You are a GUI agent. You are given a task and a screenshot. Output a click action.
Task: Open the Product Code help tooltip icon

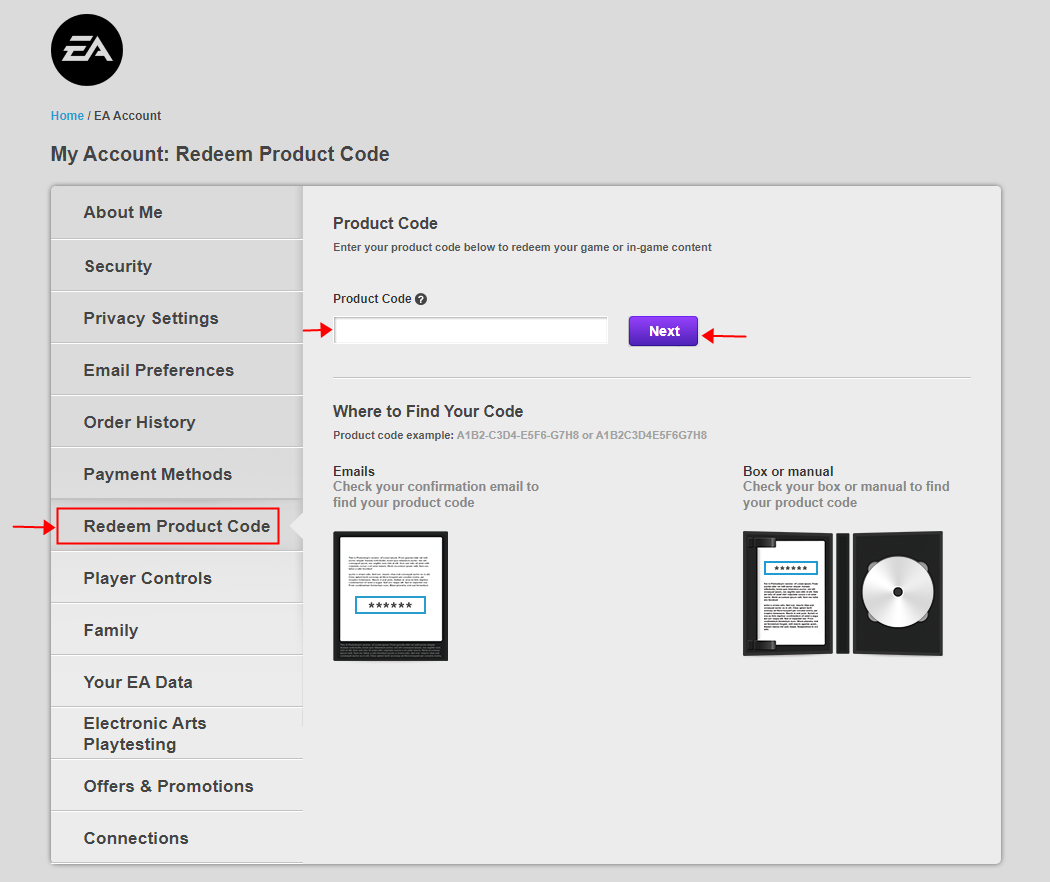(421, 299)
